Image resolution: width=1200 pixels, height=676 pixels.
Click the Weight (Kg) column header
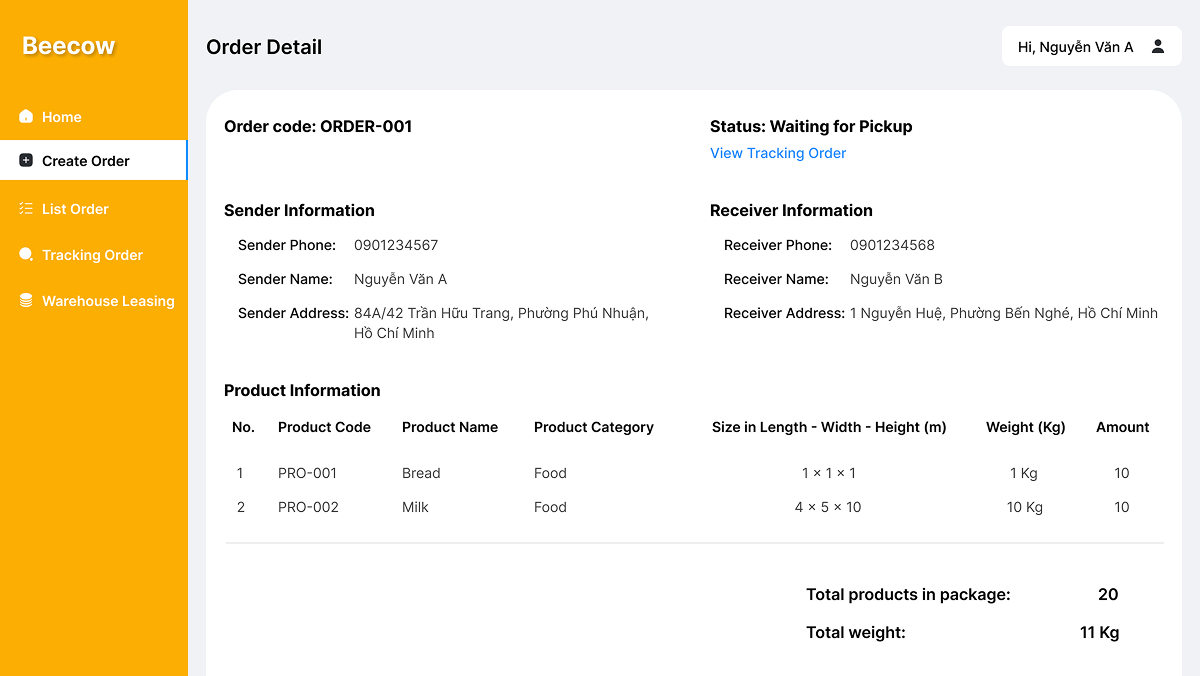click(1025, 427)
